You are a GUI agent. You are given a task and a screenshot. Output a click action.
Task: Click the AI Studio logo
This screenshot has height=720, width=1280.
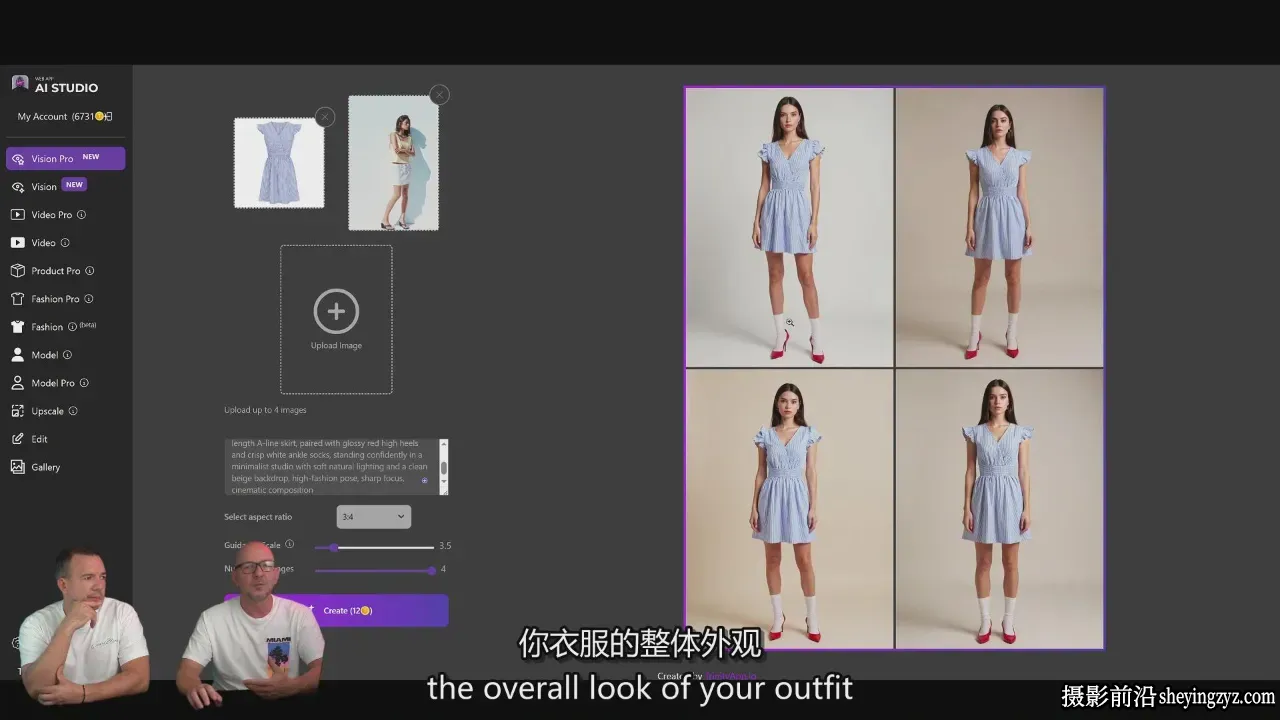55,84
